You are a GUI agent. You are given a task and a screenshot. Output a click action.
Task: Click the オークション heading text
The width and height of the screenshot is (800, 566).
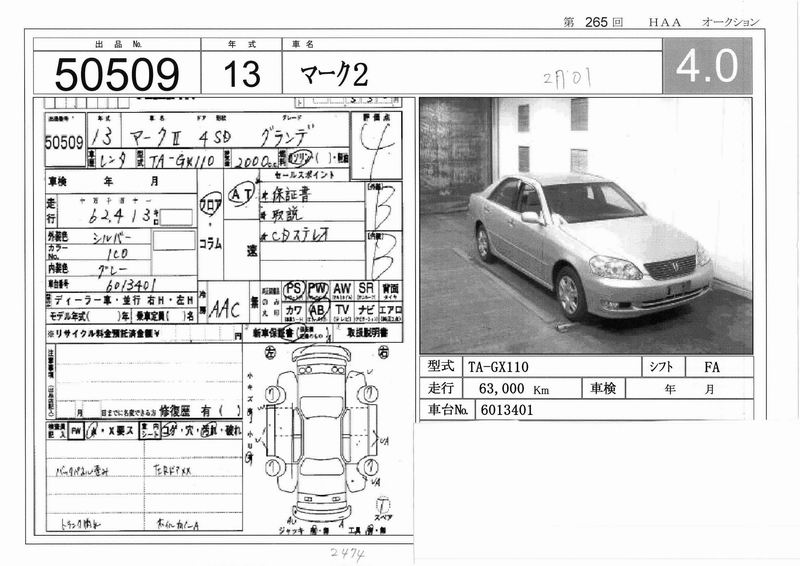[731, 22]
